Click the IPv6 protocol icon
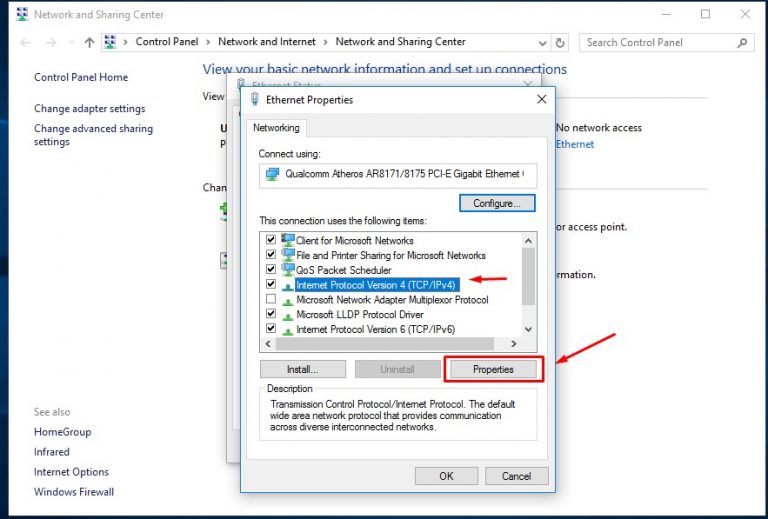The height and width of the screenshot is (519, 768). (288, 330)
